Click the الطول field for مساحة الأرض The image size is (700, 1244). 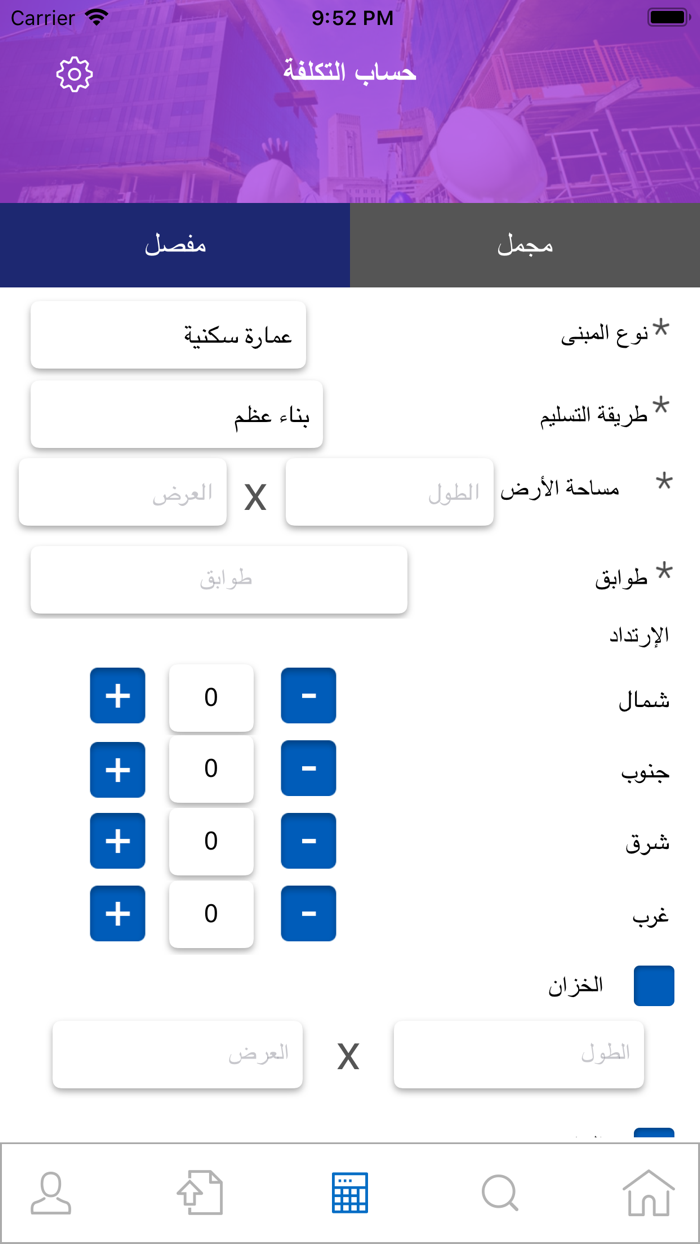389,491
